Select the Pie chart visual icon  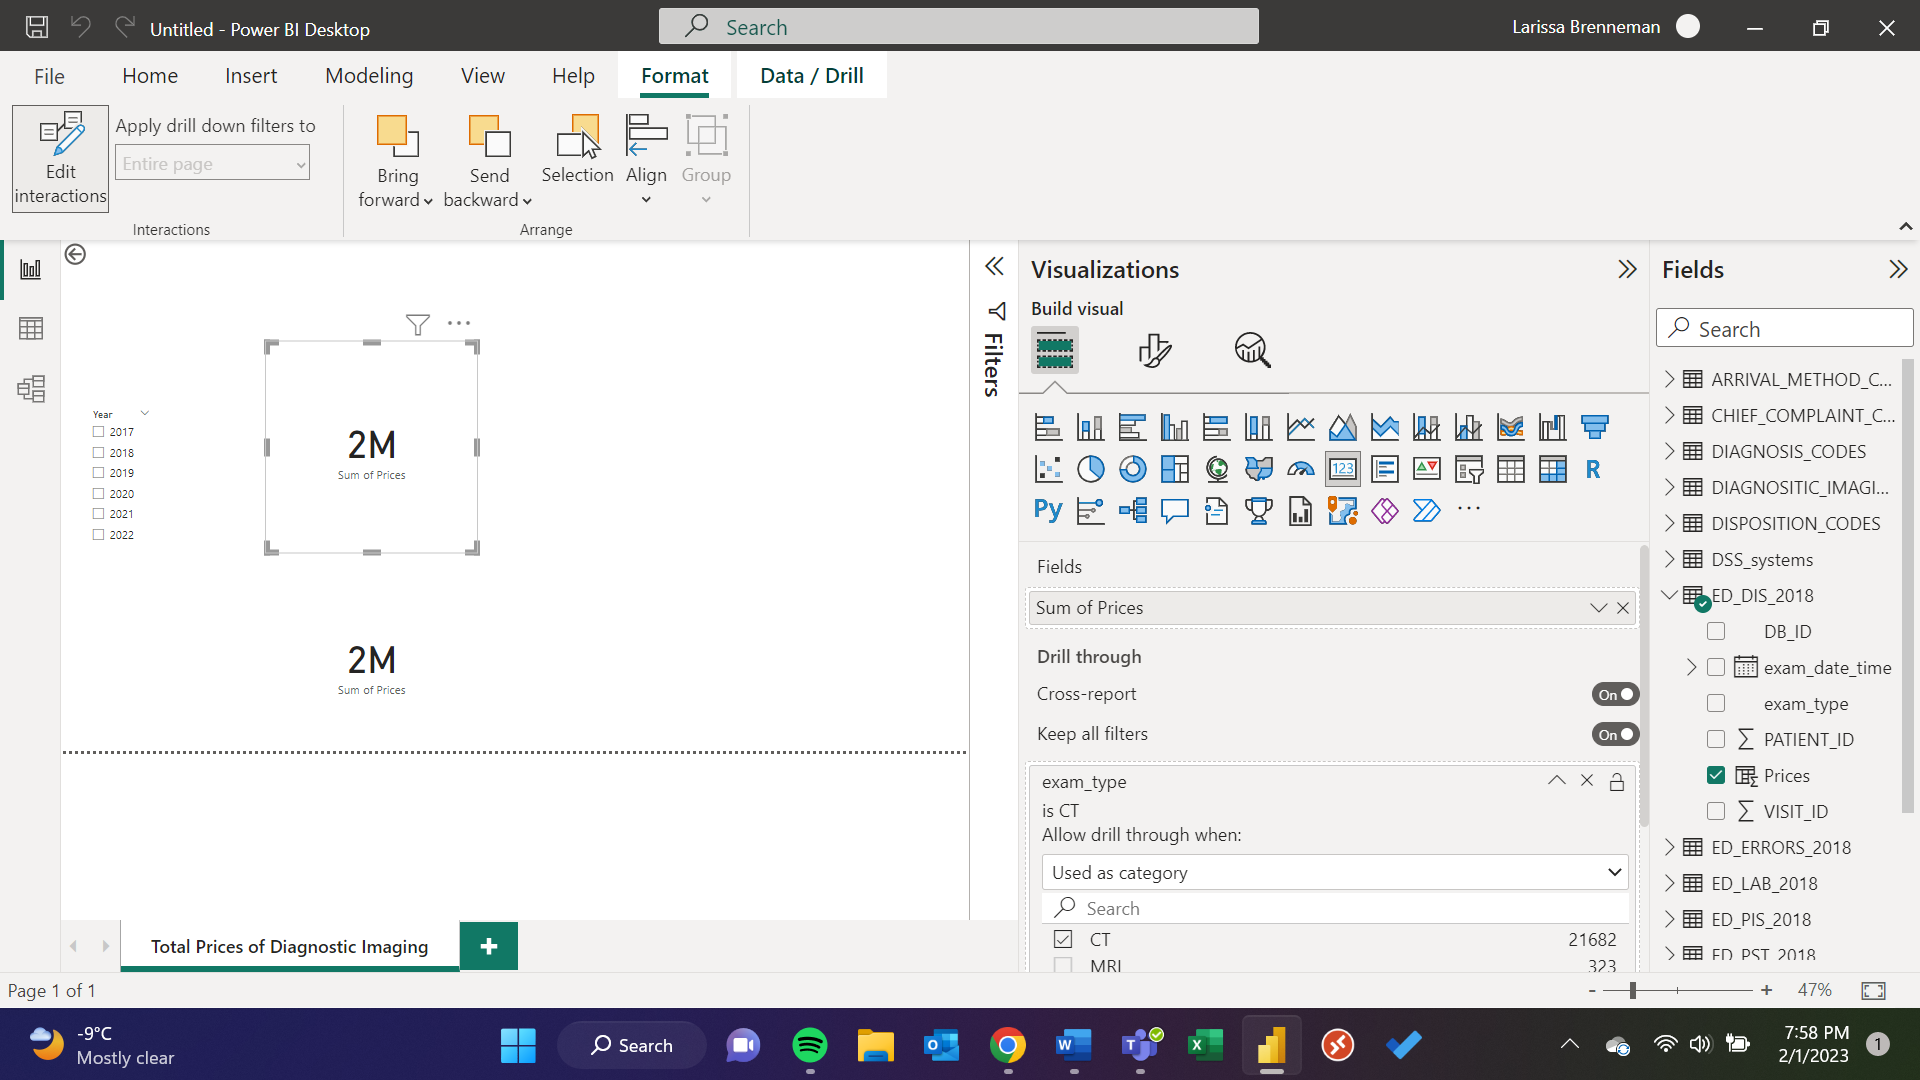tap(1090, 469)
